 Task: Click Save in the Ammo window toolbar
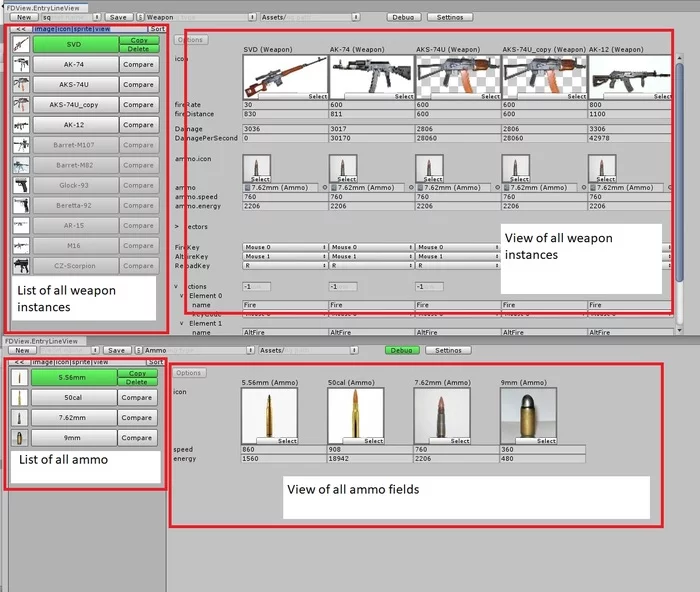tap(117, 350)
